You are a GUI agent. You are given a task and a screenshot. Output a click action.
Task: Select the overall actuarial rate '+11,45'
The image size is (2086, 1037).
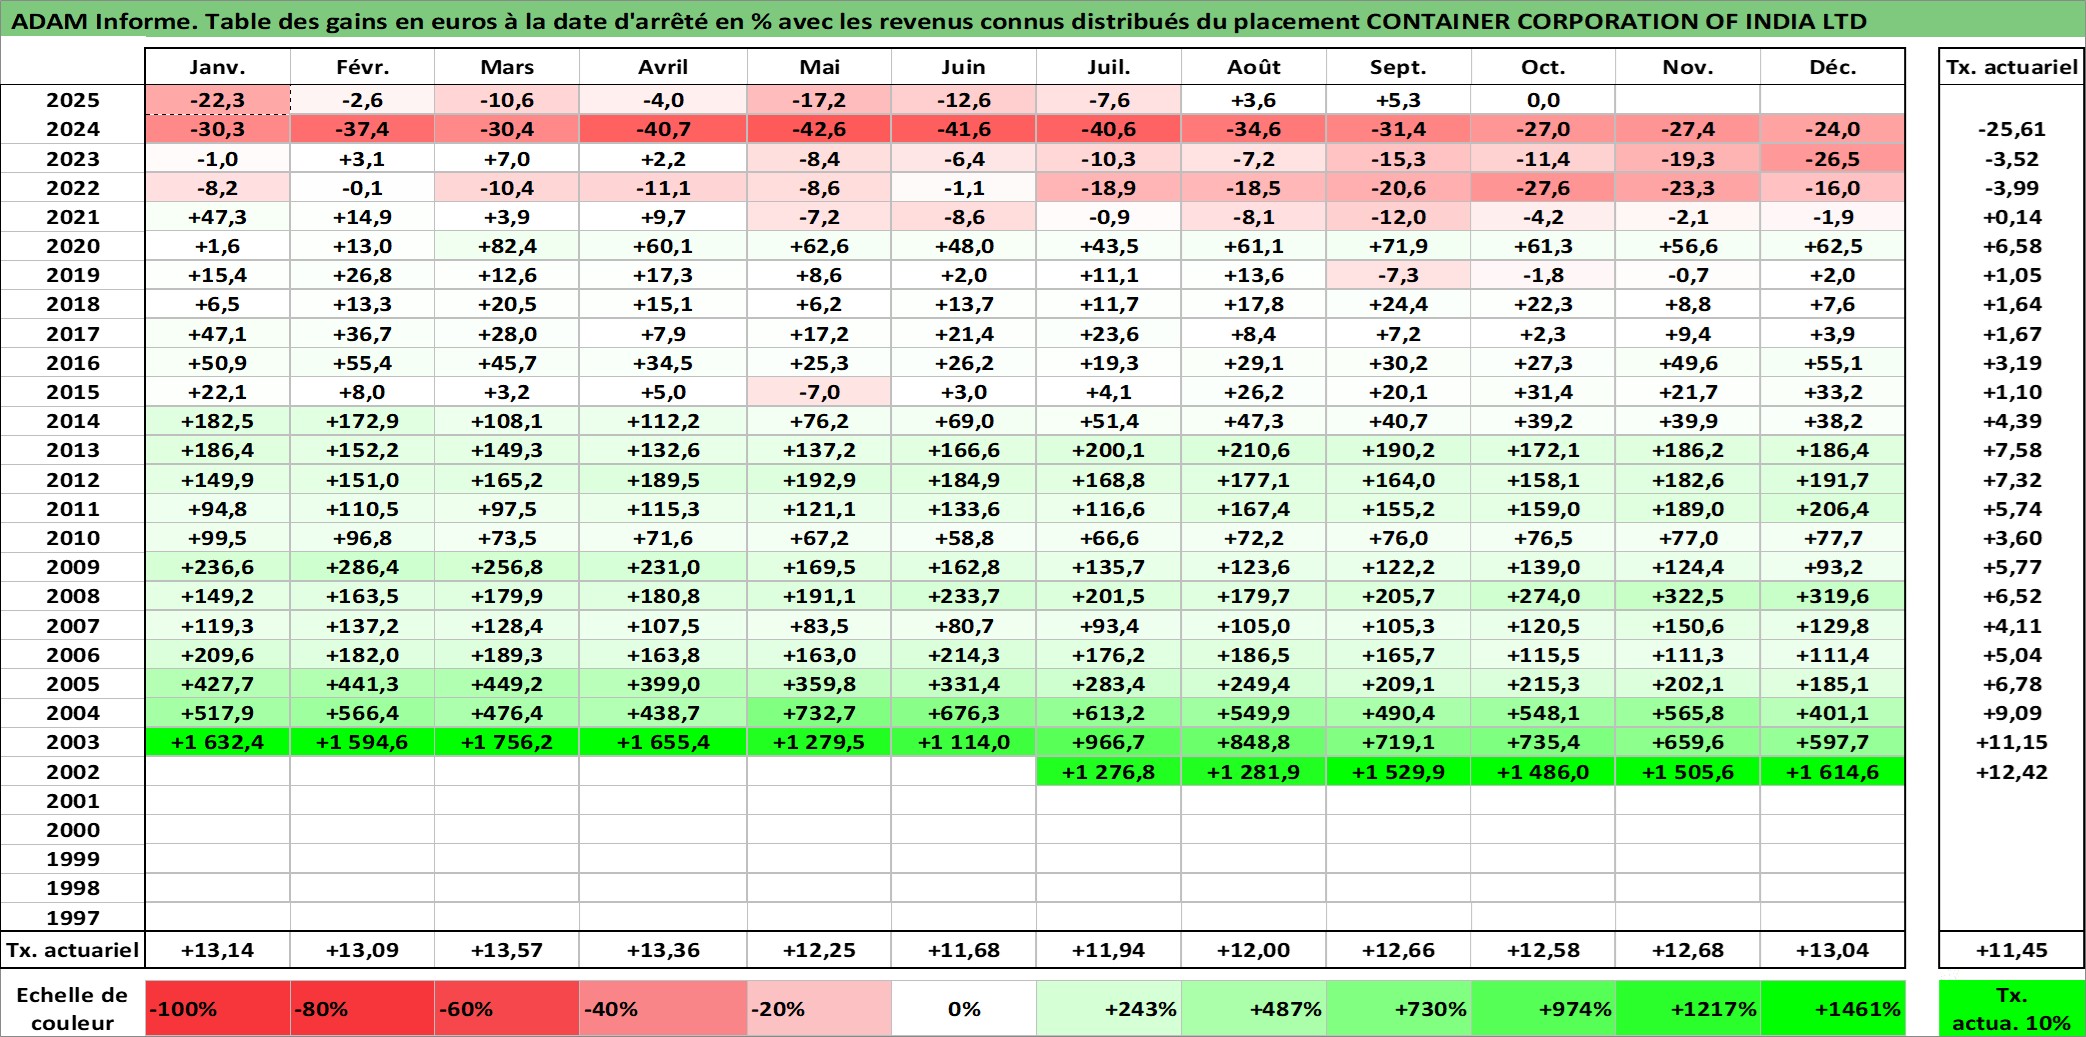pos(2011,950)
